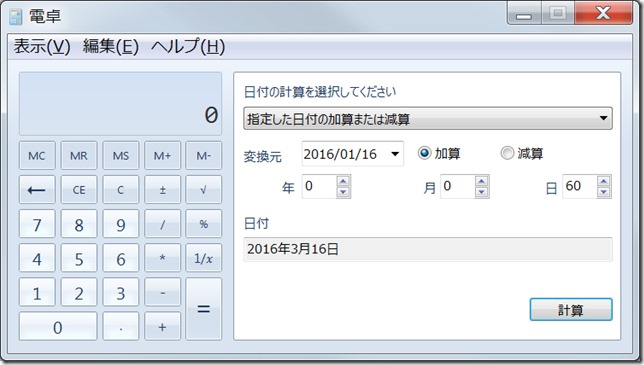
Task: Click the decimal point key
Action: click(x=121, y=326)
